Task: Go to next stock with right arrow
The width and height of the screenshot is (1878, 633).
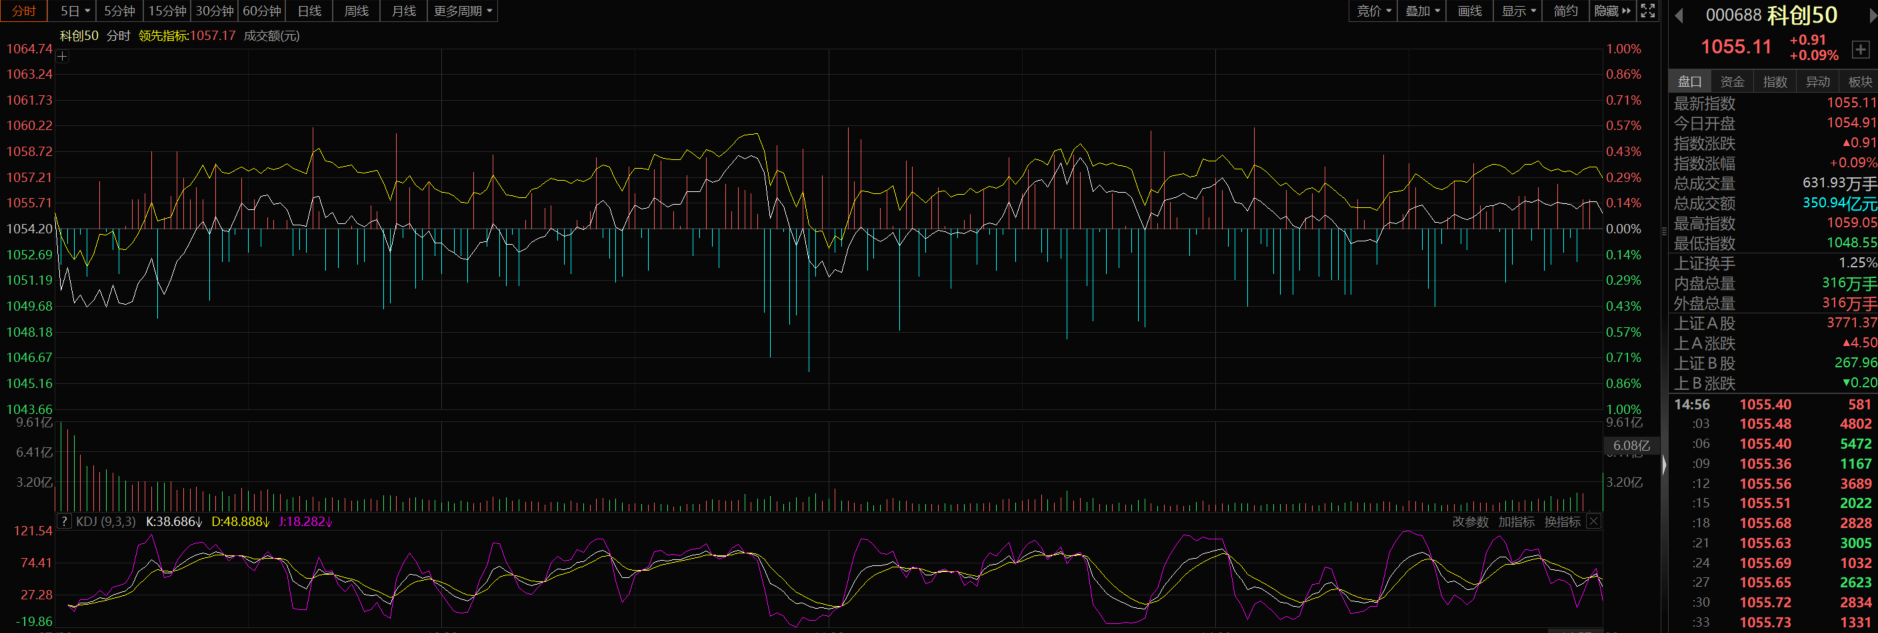Action: coord(1872,15)
